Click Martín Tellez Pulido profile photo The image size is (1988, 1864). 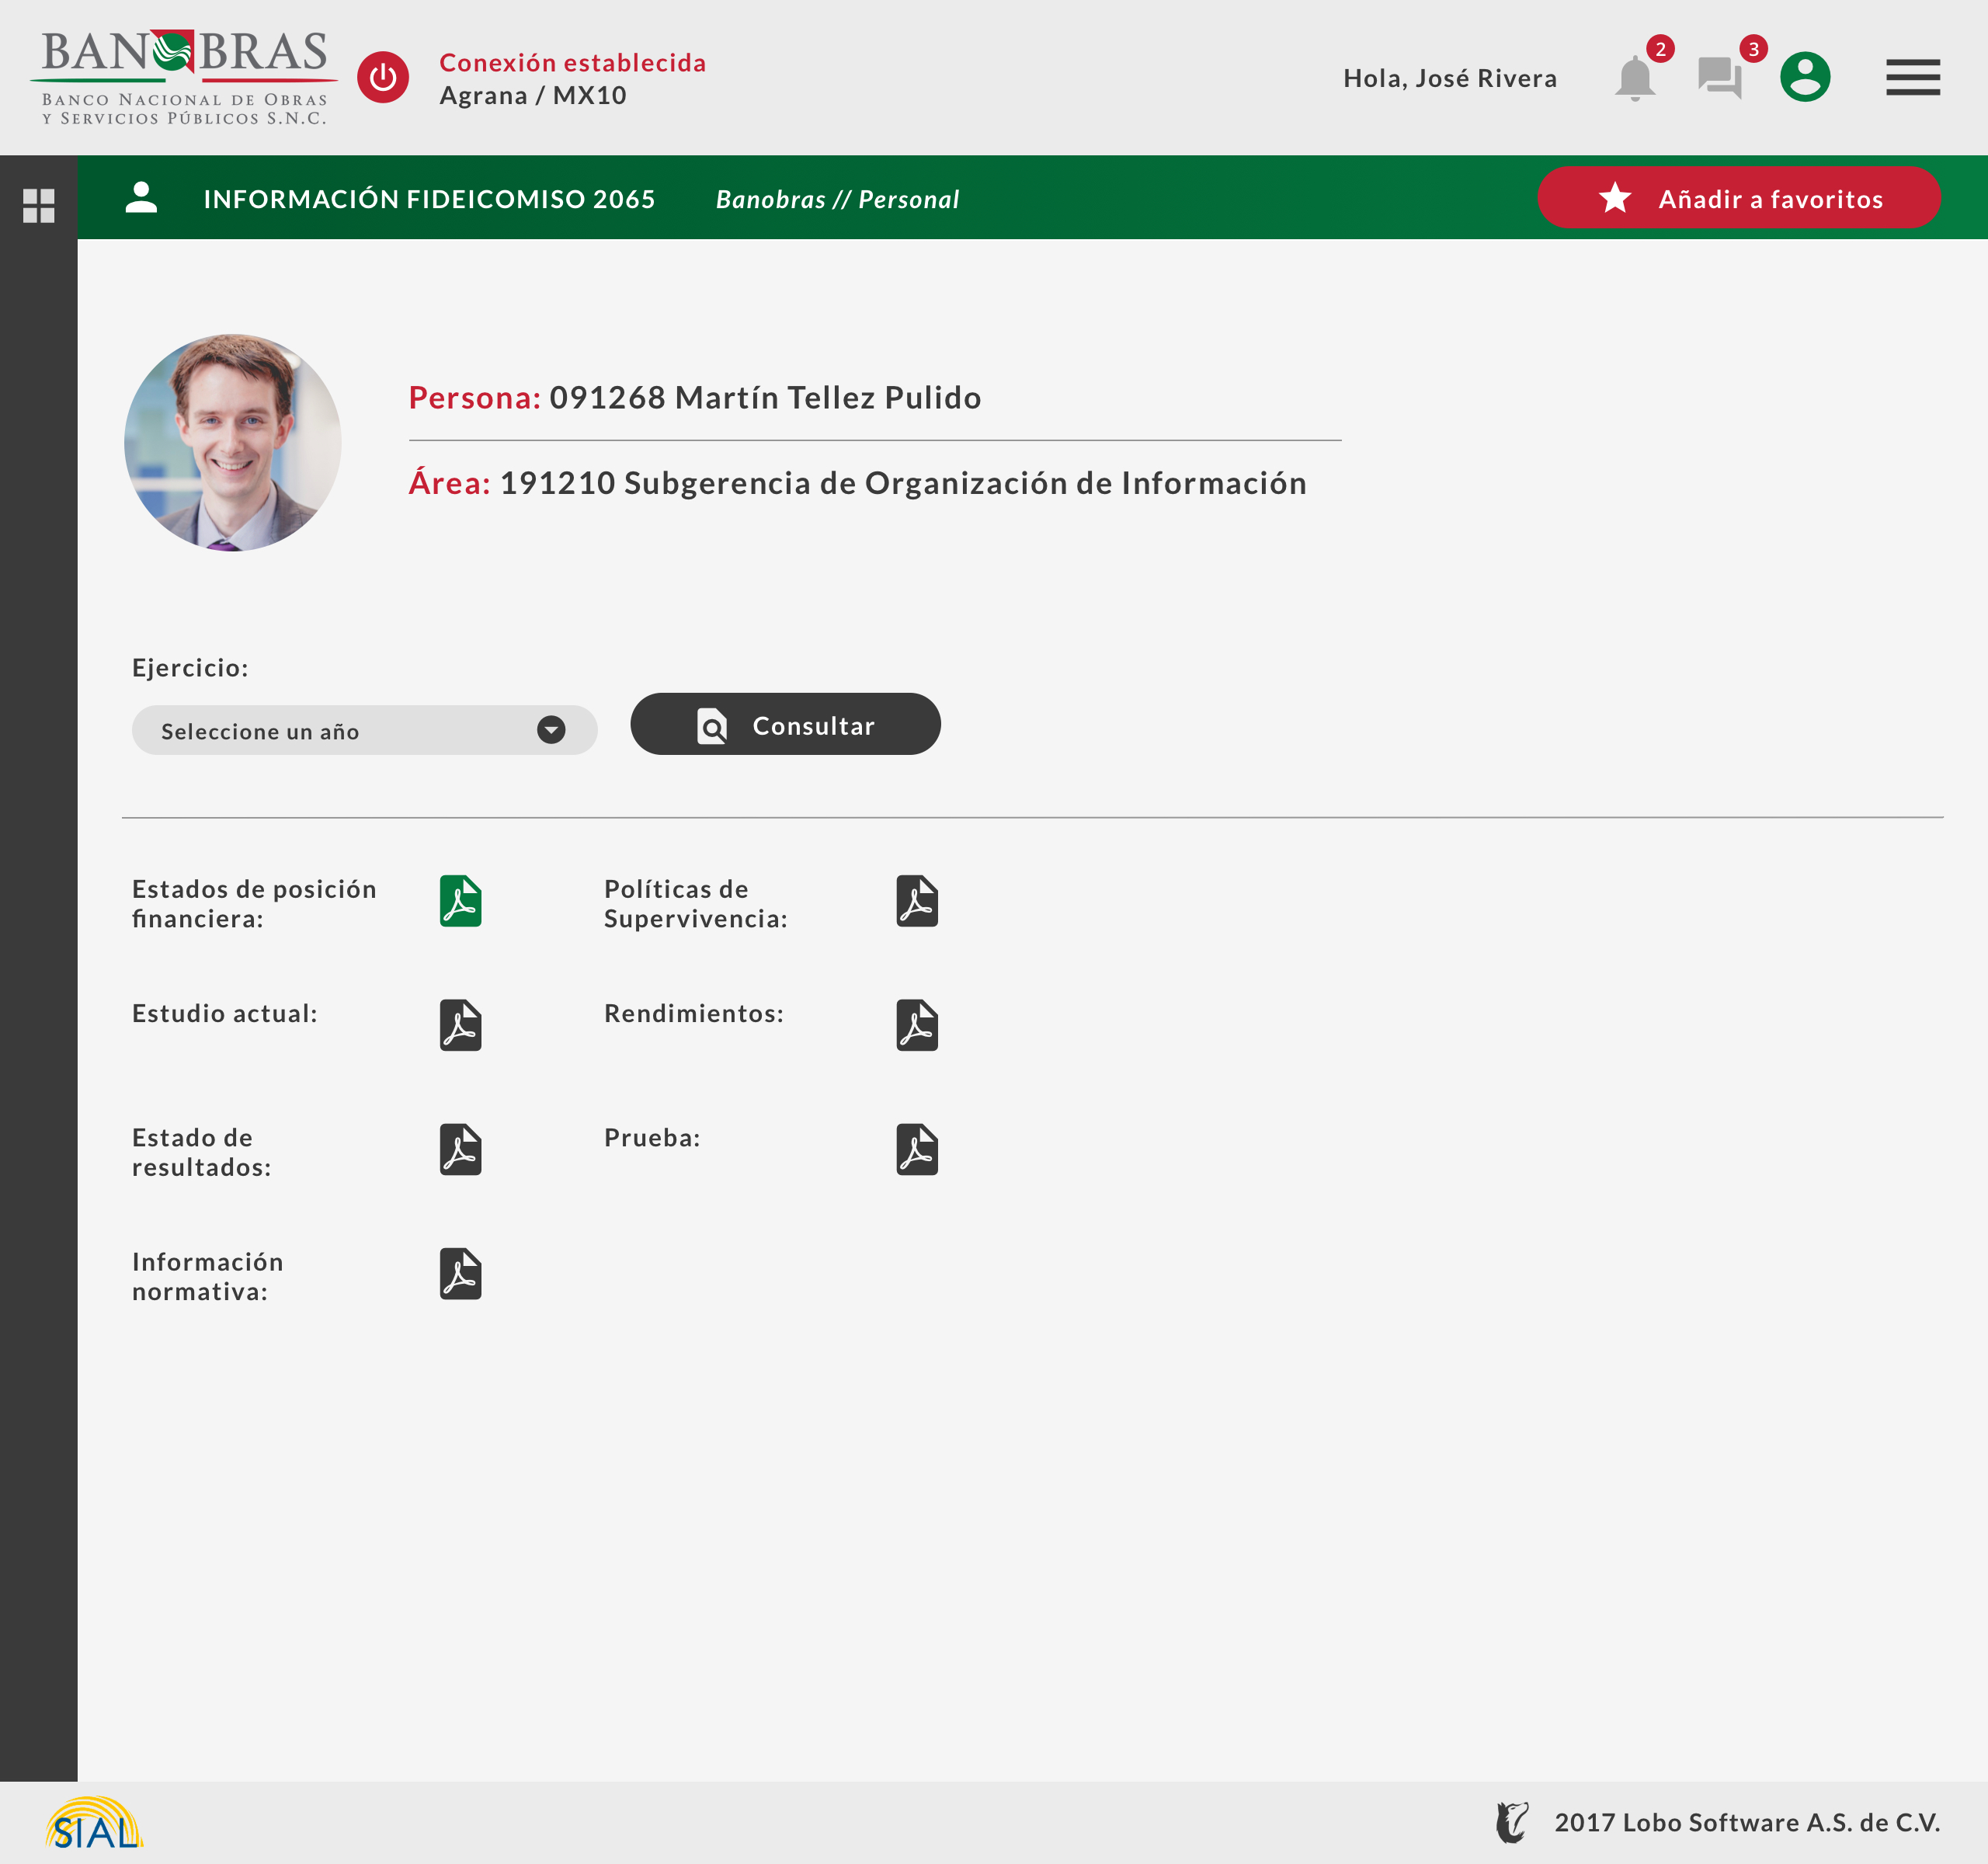233,442
